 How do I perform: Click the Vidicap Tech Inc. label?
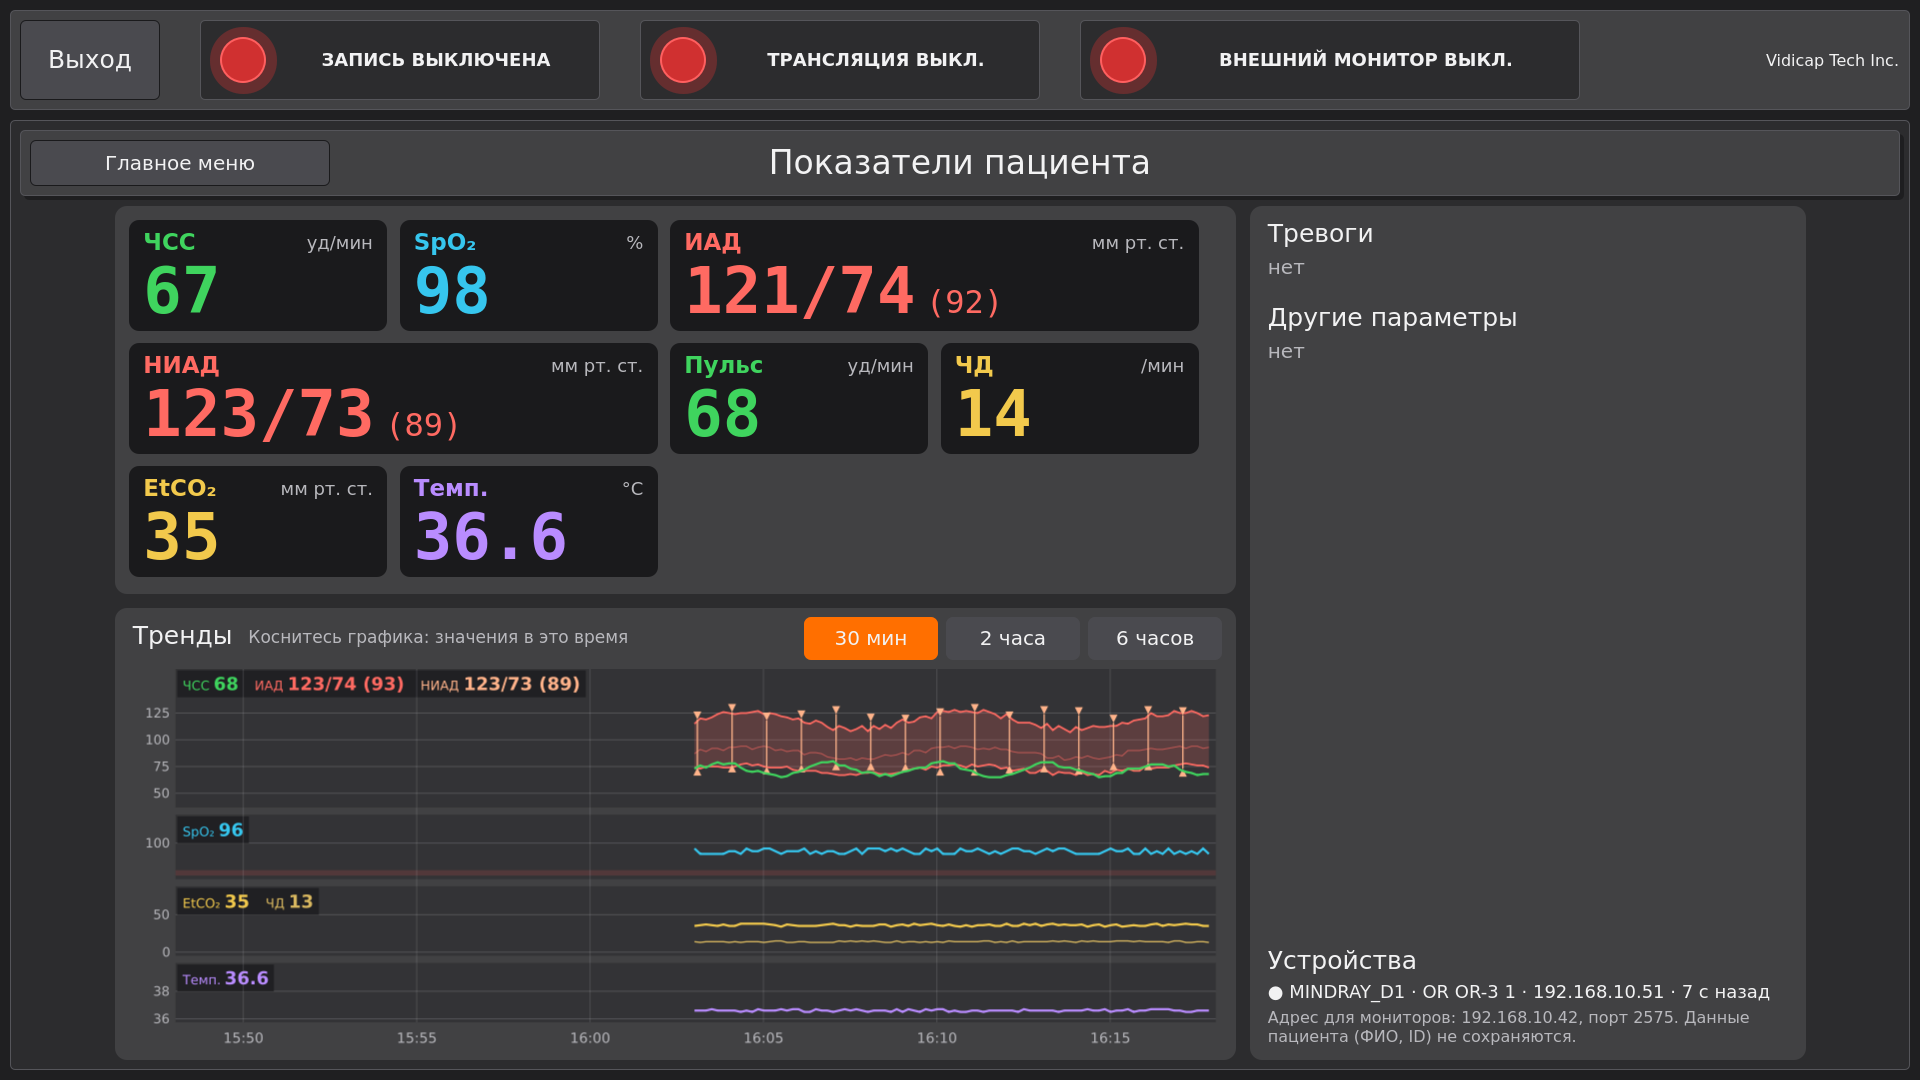(1832, 60)
